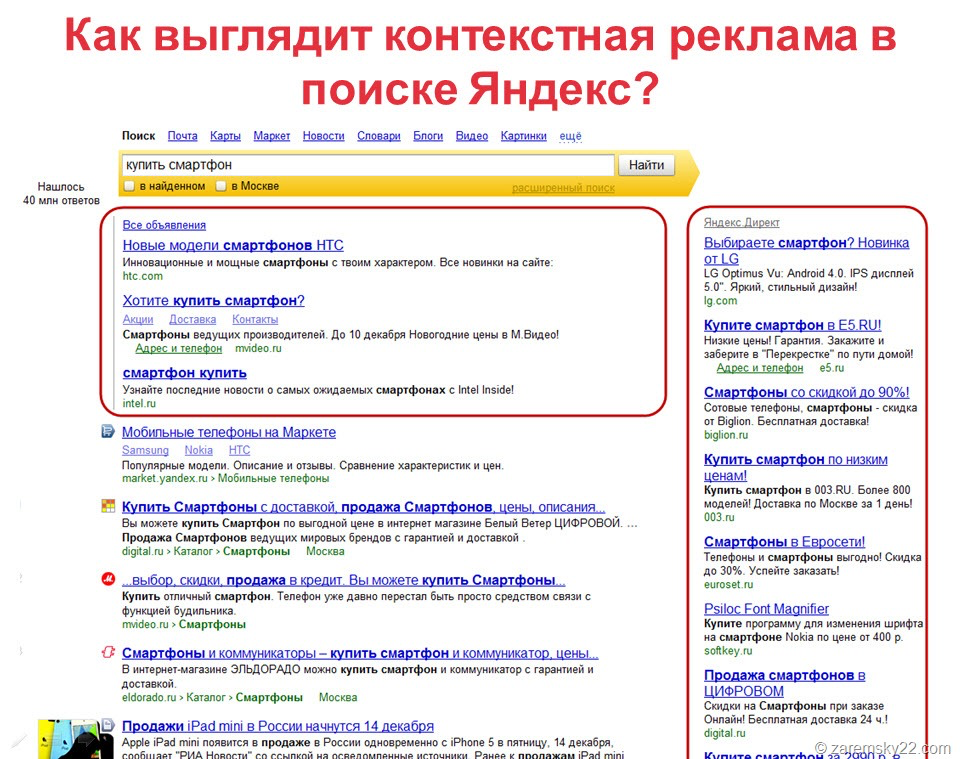Click the Акции sitelink under M.Video ad
The width and height of the screenshot is (961, 759).
click(x=138, y=319)
